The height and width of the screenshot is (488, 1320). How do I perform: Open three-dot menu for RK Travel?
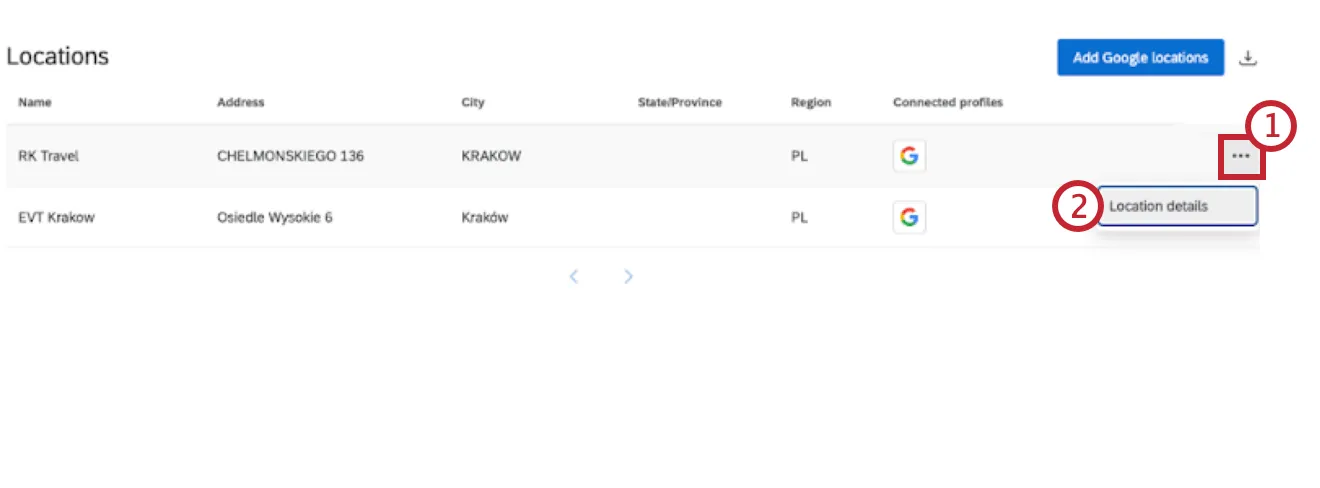click(1241, 157)
